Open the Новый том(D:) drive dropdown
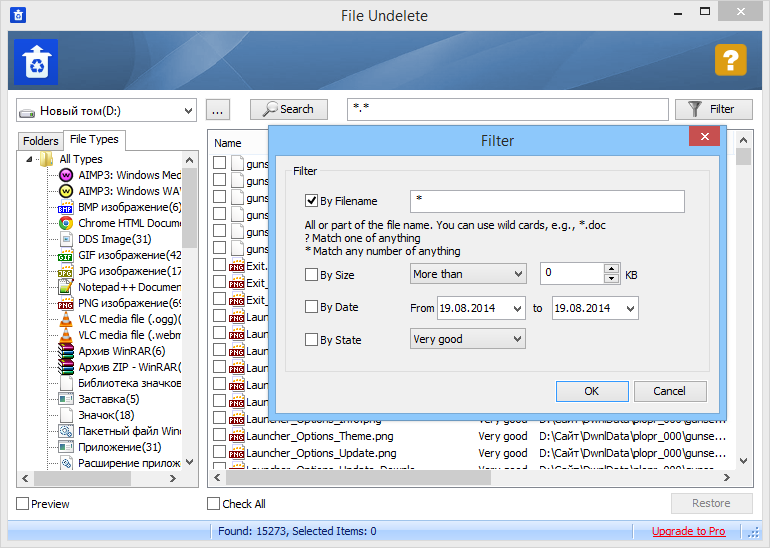770x548 pixels. 106,110
